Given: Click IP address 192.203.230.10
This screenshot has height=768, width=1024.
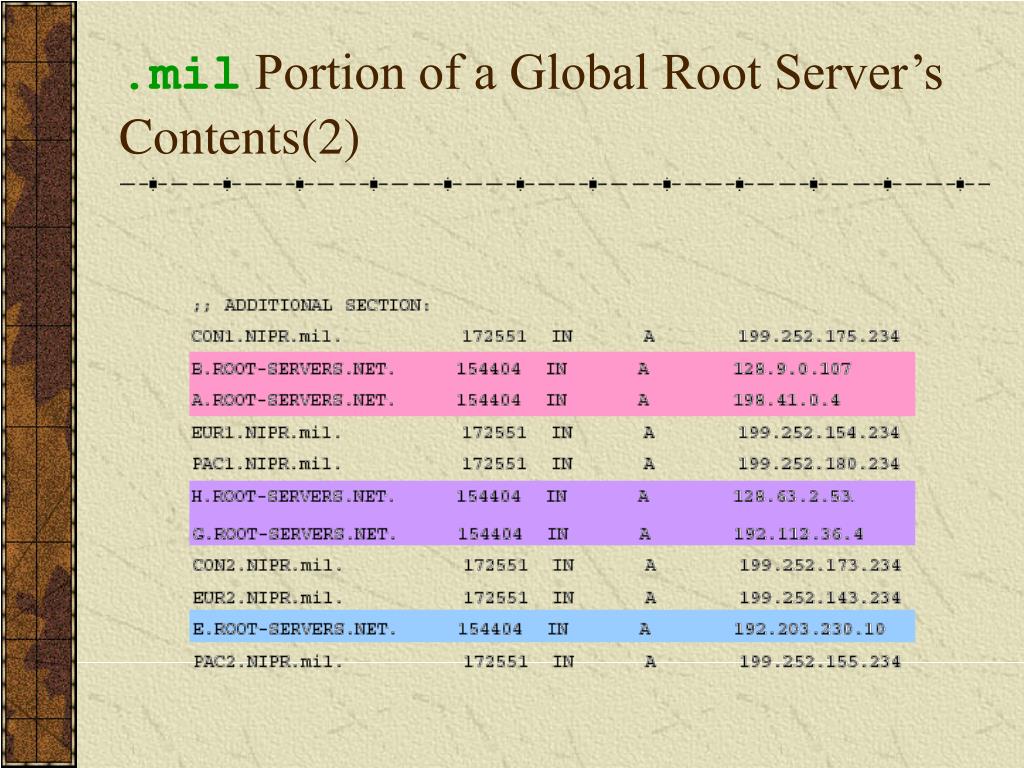Looking at the screenshot, I should tap(809, 630).
